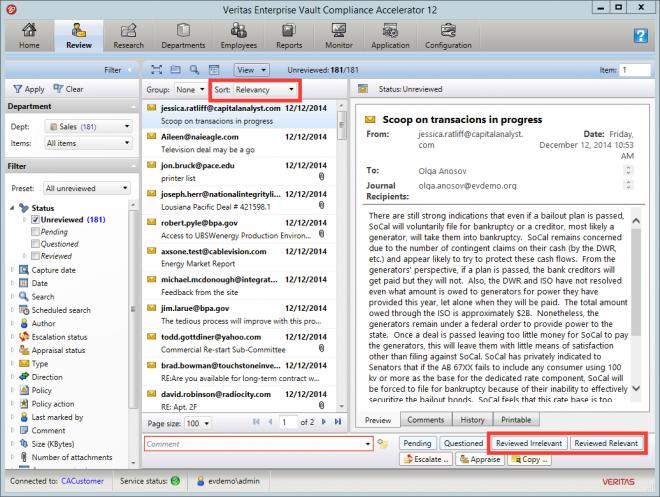Image resolution: width=660 pixels, height=497 pixels.
Task: Open the Group None dropdown
Action: [x=190, y=90]
